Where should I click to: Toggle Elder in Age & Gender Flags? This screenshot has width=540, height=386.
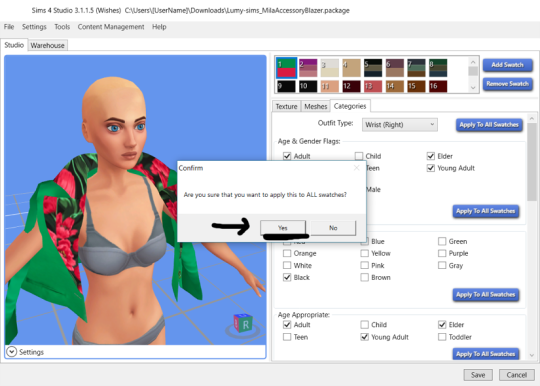[x=431, y=156]
